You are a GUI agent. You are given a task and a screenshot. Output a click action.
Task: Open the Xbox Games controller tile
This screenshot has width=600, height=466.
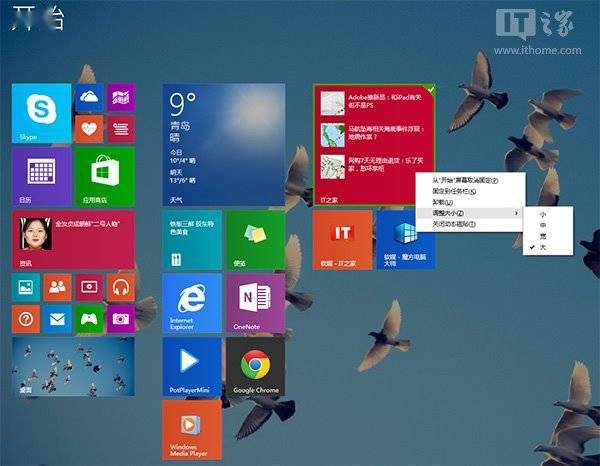pos(89,319)
